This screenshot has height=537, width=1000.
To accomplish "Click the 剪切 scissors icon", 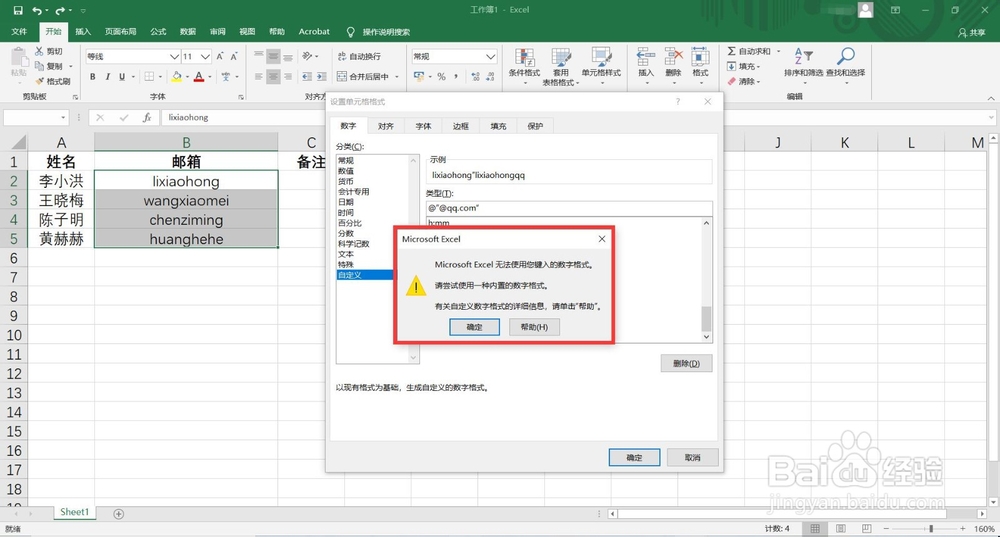I will tap(40, 51).
